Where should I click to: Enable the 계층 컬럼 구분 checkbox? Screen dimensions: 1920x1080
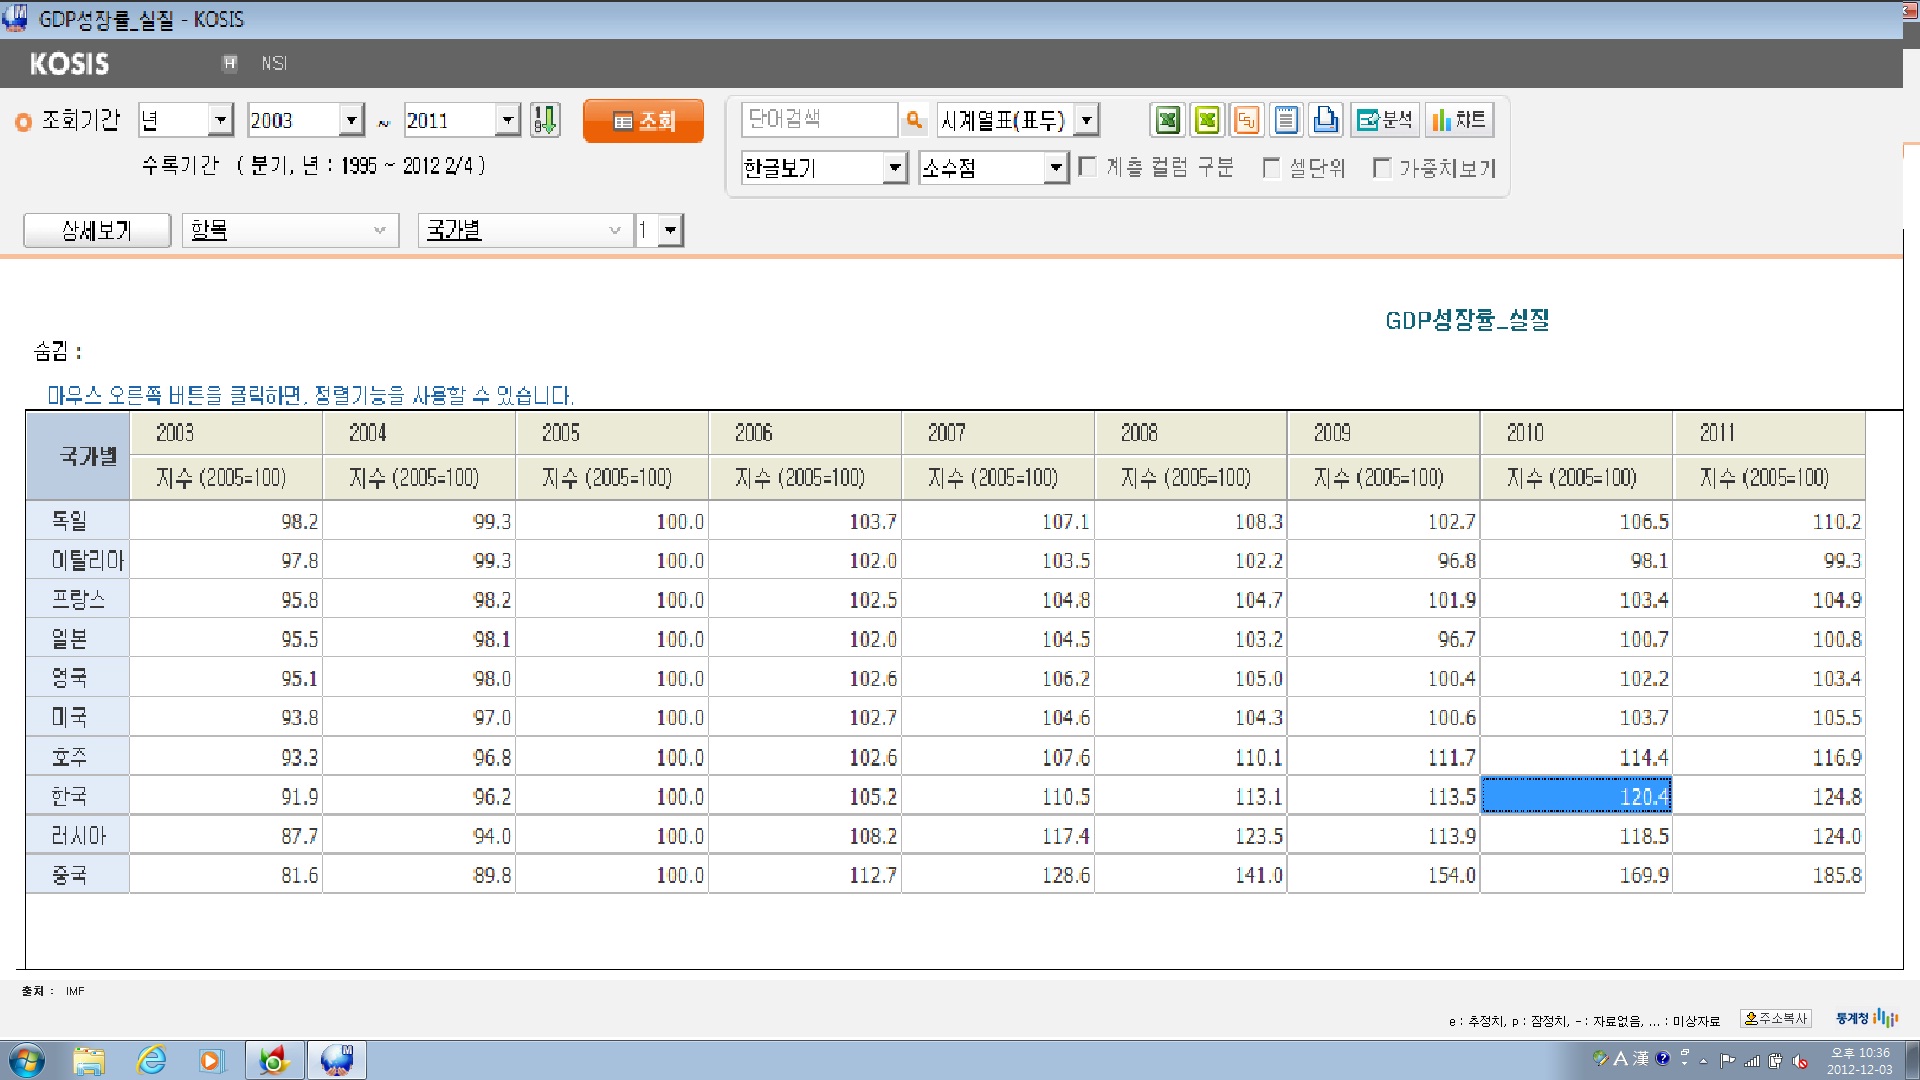click(1088, 167)
